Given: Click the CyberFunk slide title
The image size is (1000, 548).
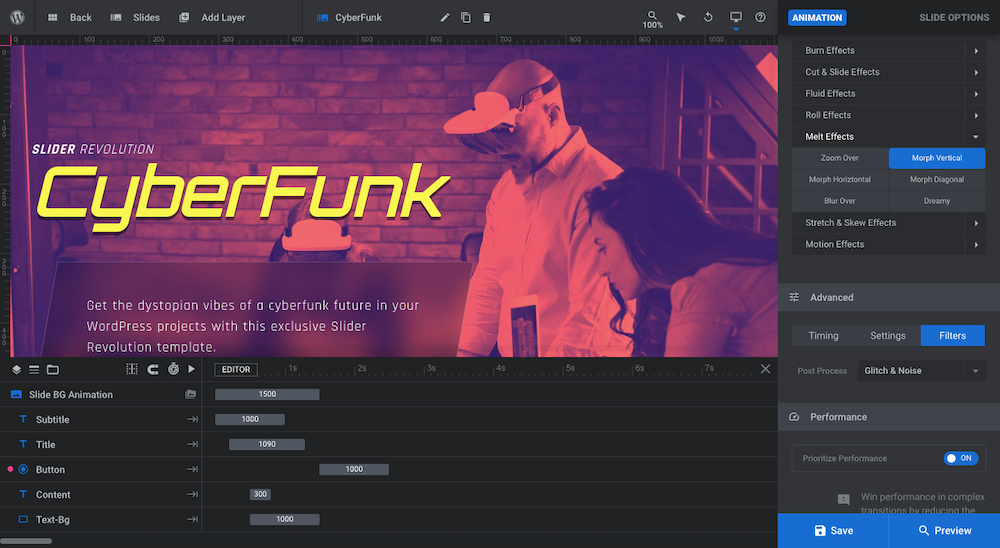Looking at the screenshot, I should (358, 17).
